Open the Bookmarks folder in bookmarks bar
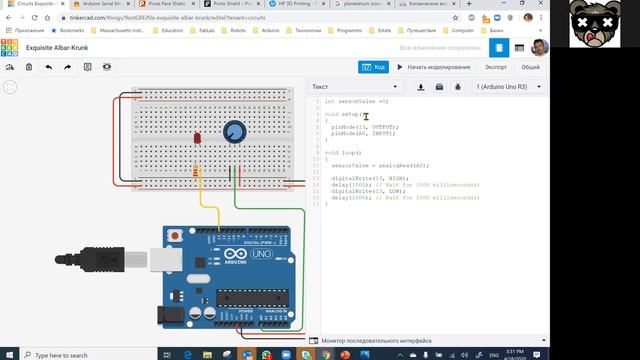This screenshot has height=360, width=640. point(68,31)
